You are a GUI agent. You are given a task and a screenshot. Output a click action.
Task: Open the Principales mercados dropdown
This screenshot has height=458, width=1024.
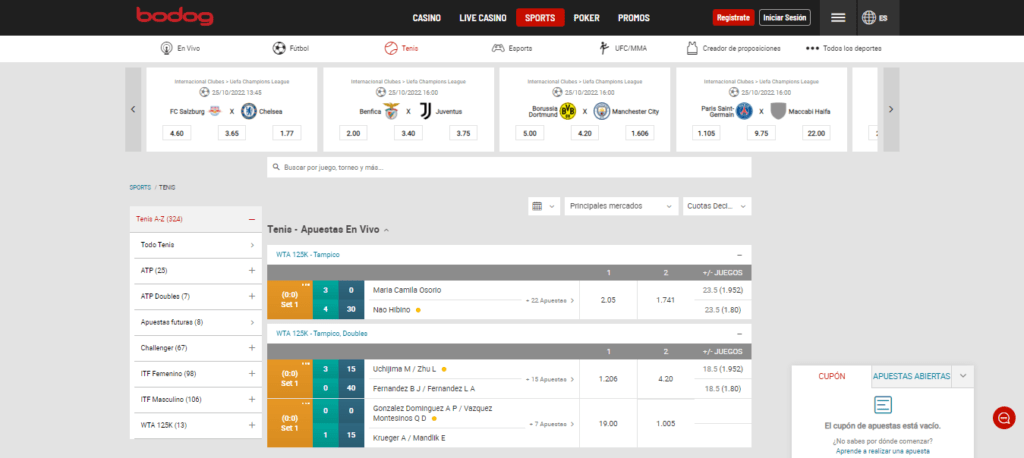(x=619, y=206)
